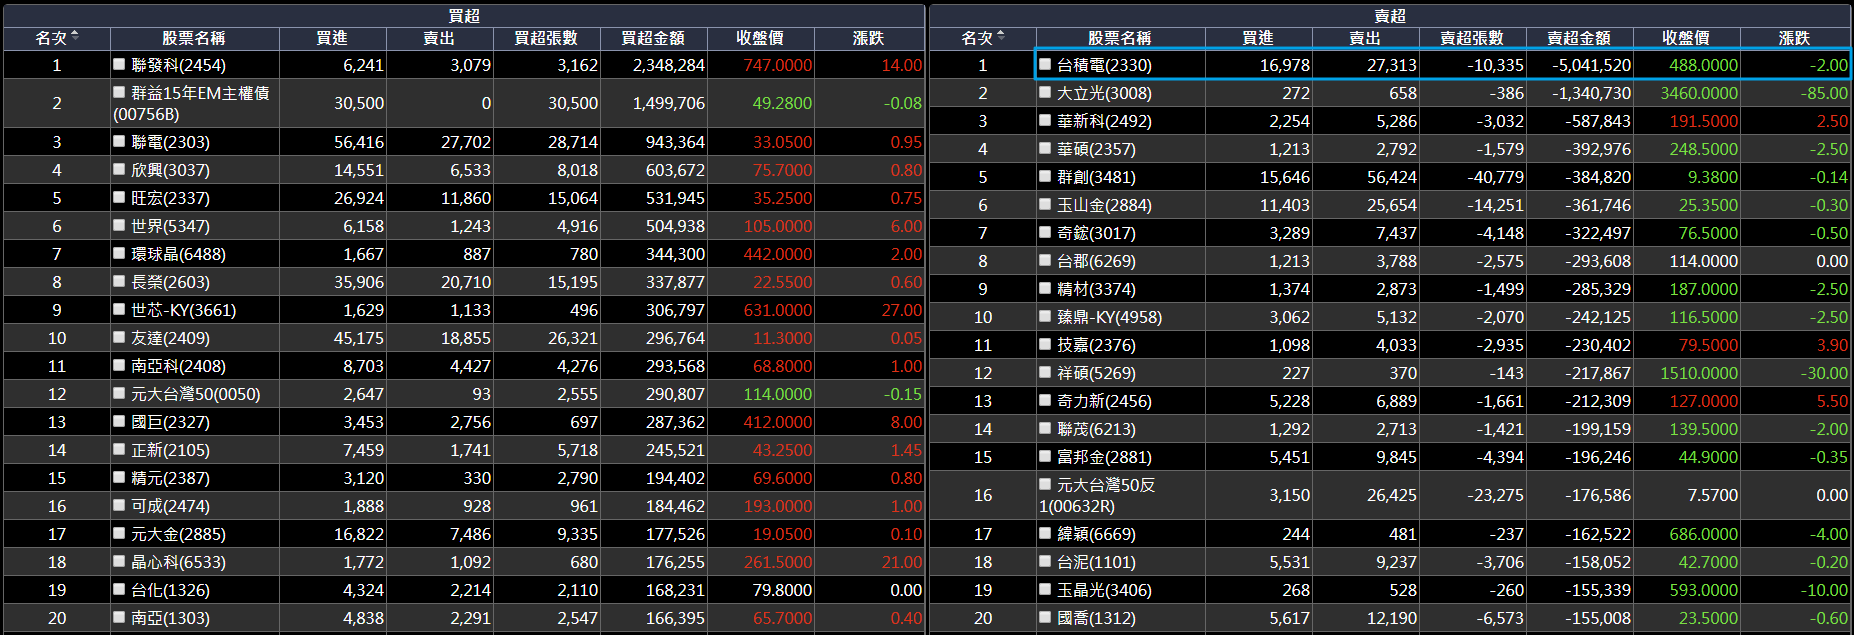The width and height of the screenshot is (1854, 635).
Task: Open stock name 玉晶光(3406)
Action: pyautogui.click(x=1104, y=590)
